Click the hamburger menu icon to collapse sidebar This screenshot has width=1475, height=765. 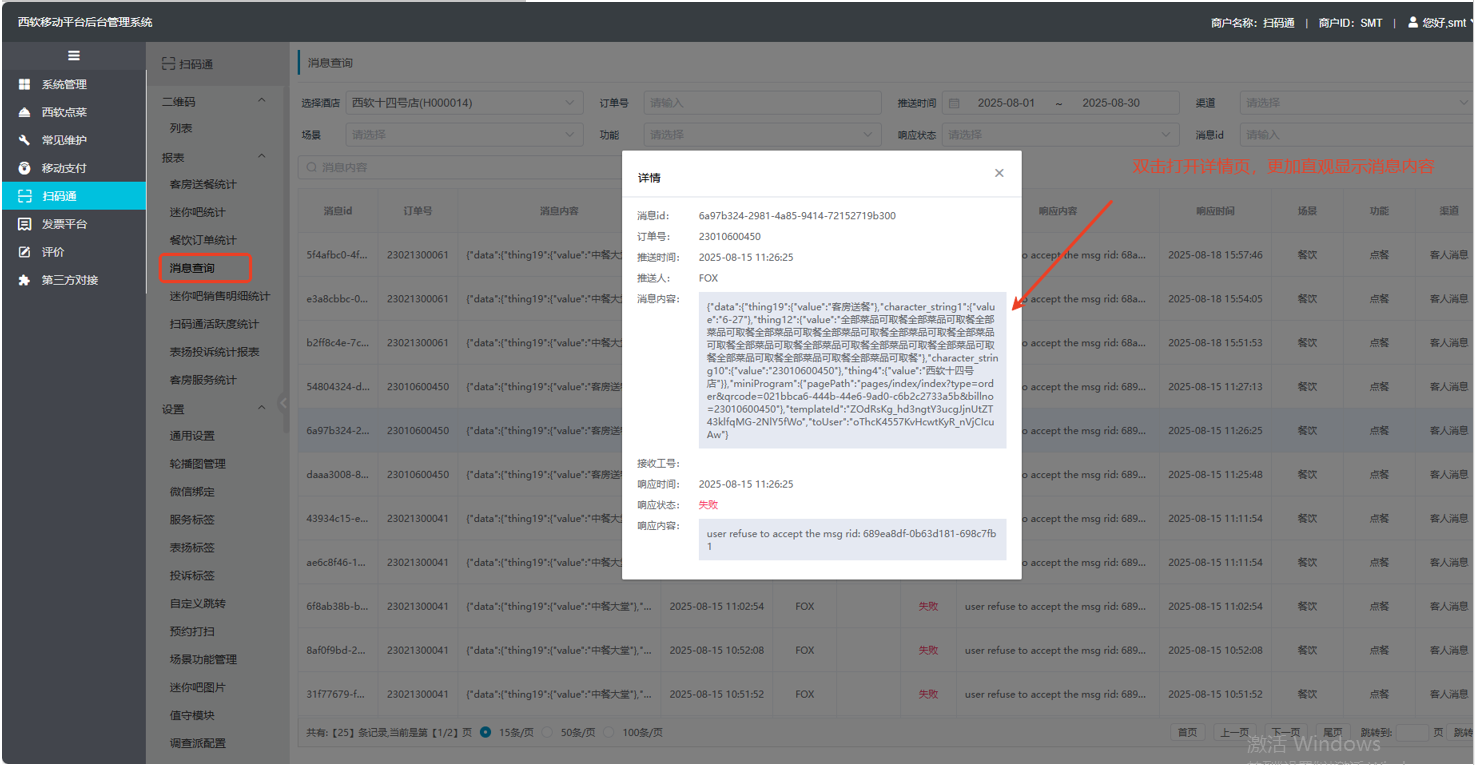coord(73,56)
